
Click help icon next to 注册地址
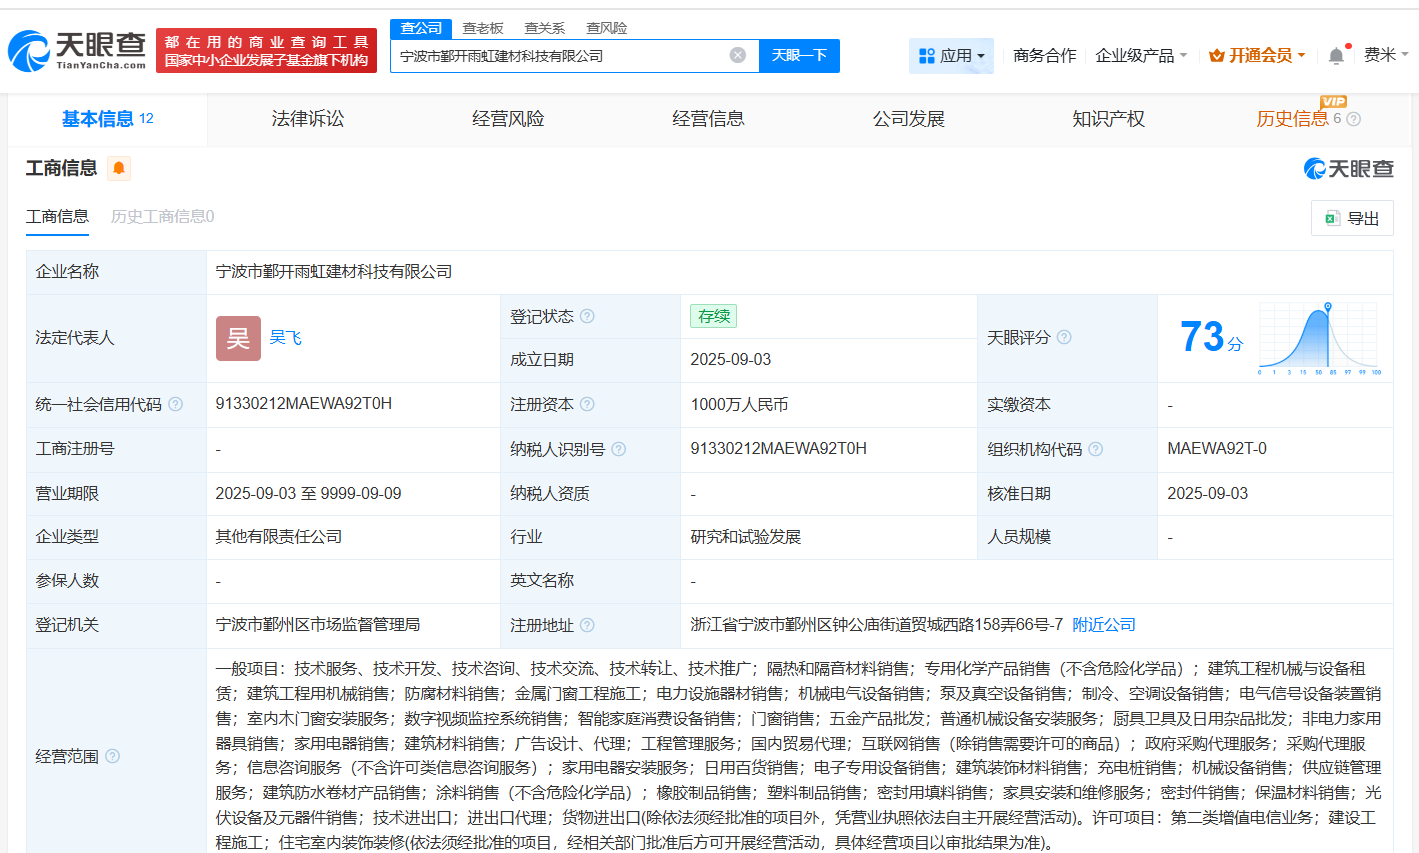point(588,624)
